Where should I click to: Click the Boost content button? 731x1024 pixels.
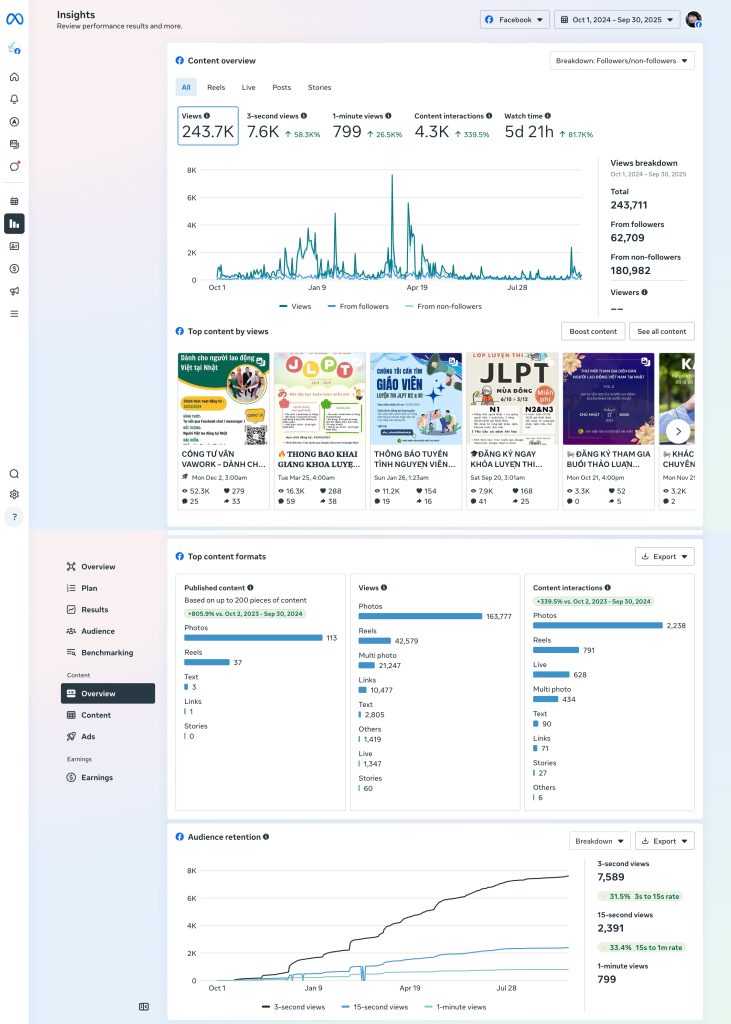click(593, 331)
